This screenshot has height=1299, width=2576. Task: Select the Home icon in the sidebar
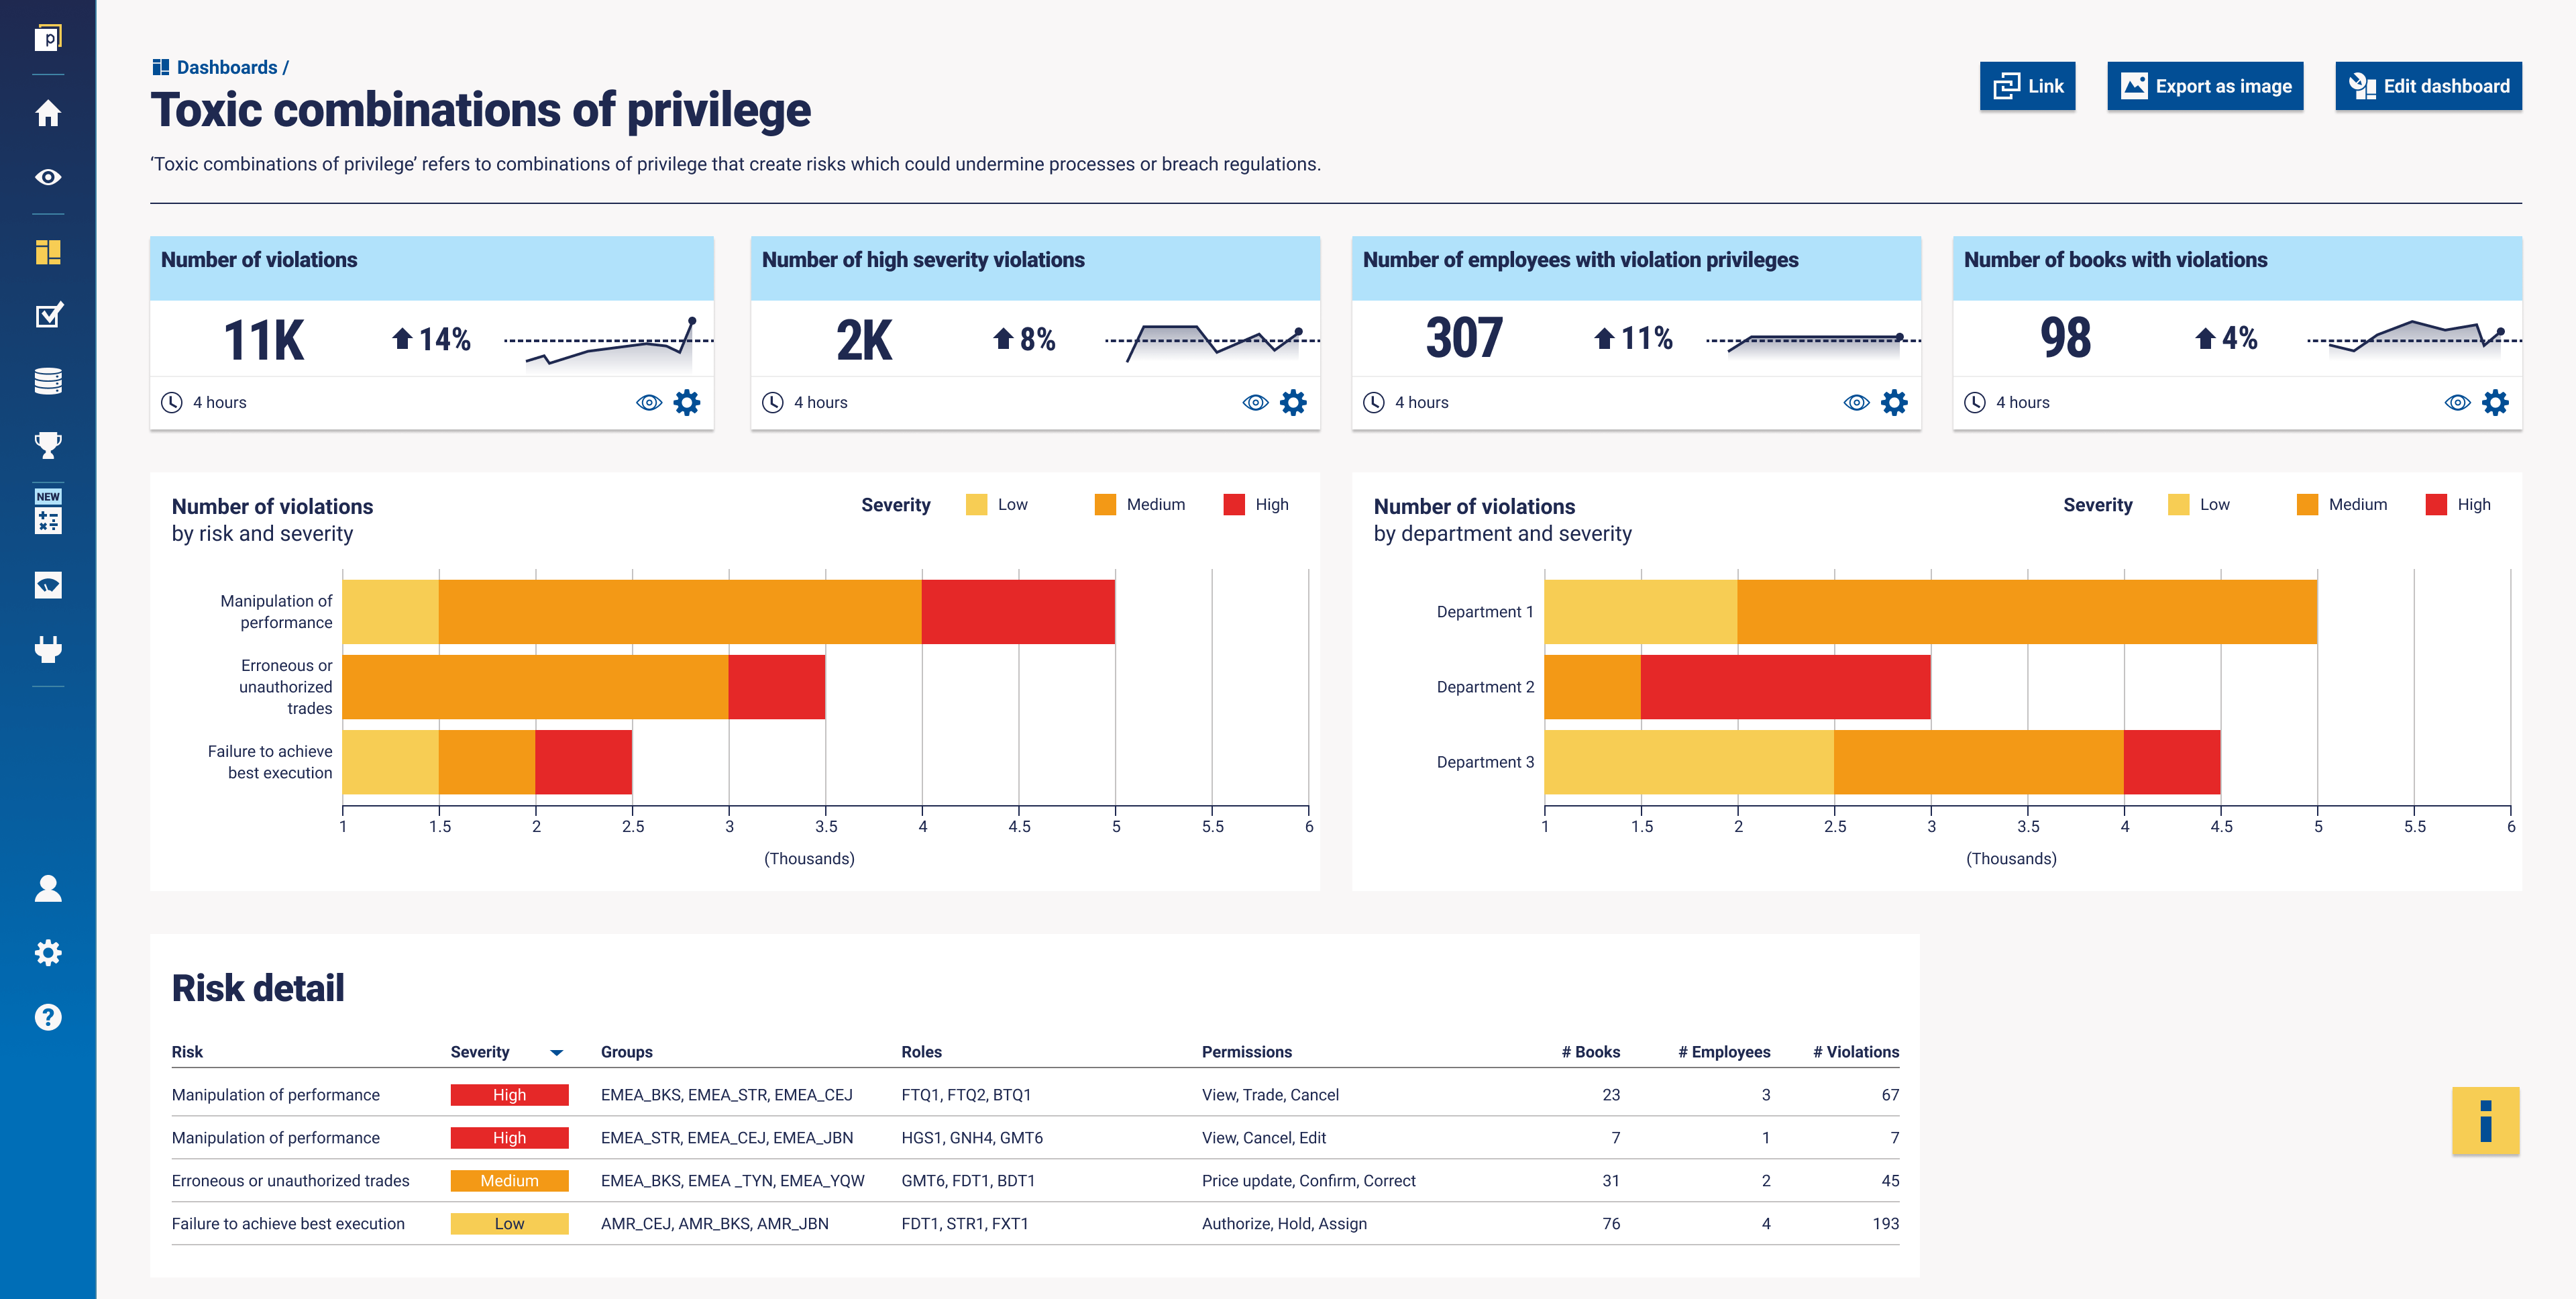click(48, 114)
